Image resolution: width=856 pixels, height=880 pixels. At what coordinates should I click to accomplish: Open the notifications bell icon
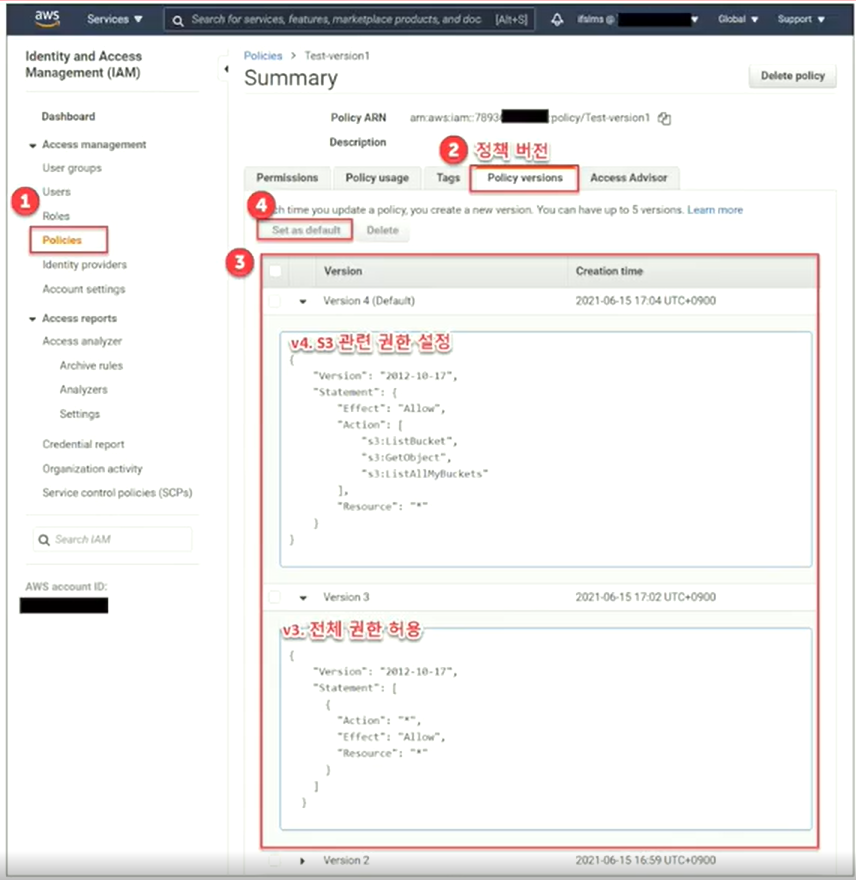557,20
